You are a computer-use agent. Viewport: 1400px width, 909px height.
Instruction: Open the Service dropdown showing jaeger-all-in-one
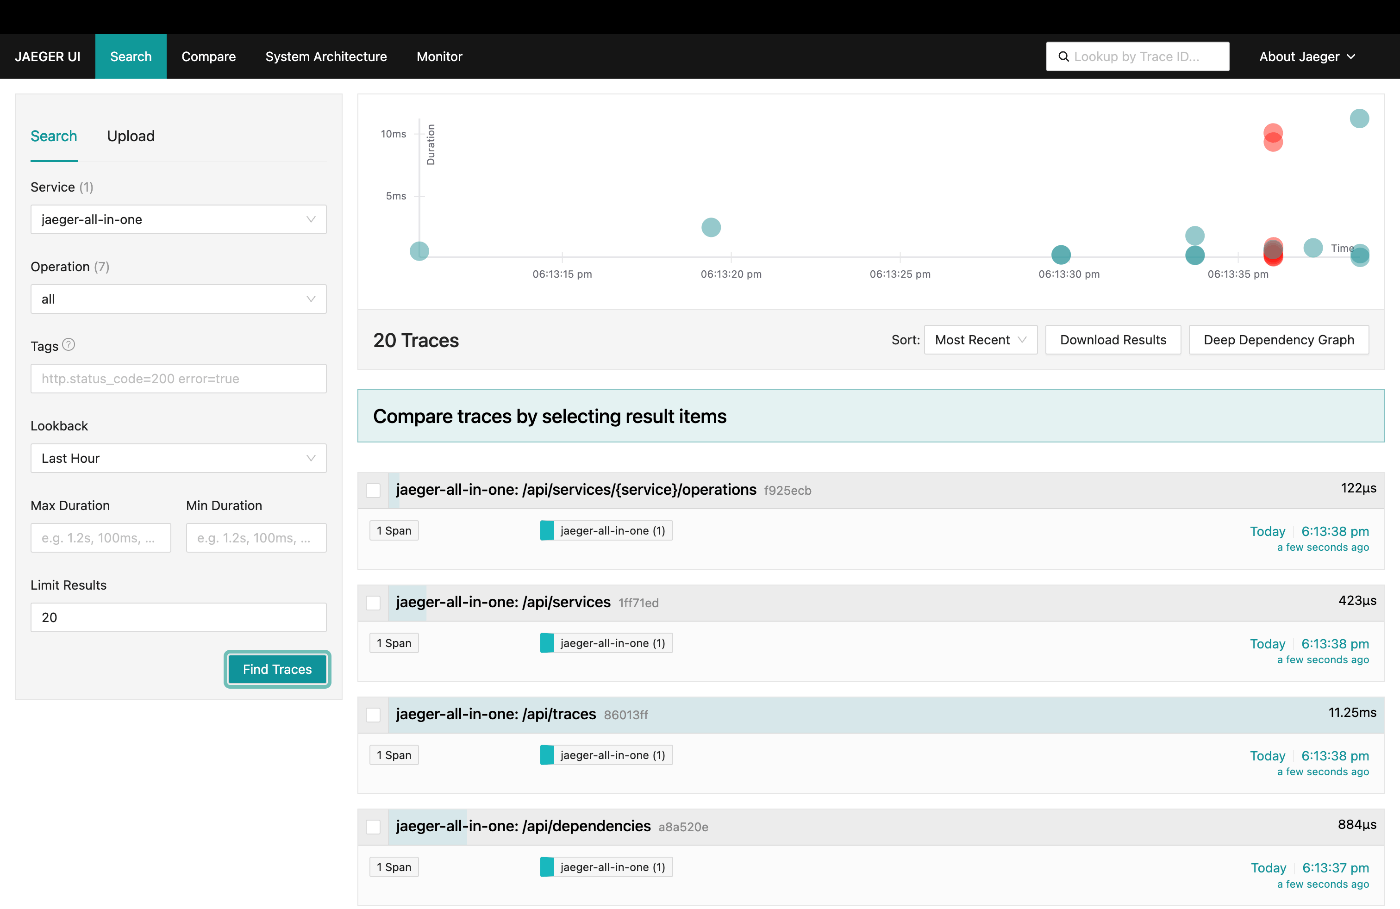pos(179,219)
